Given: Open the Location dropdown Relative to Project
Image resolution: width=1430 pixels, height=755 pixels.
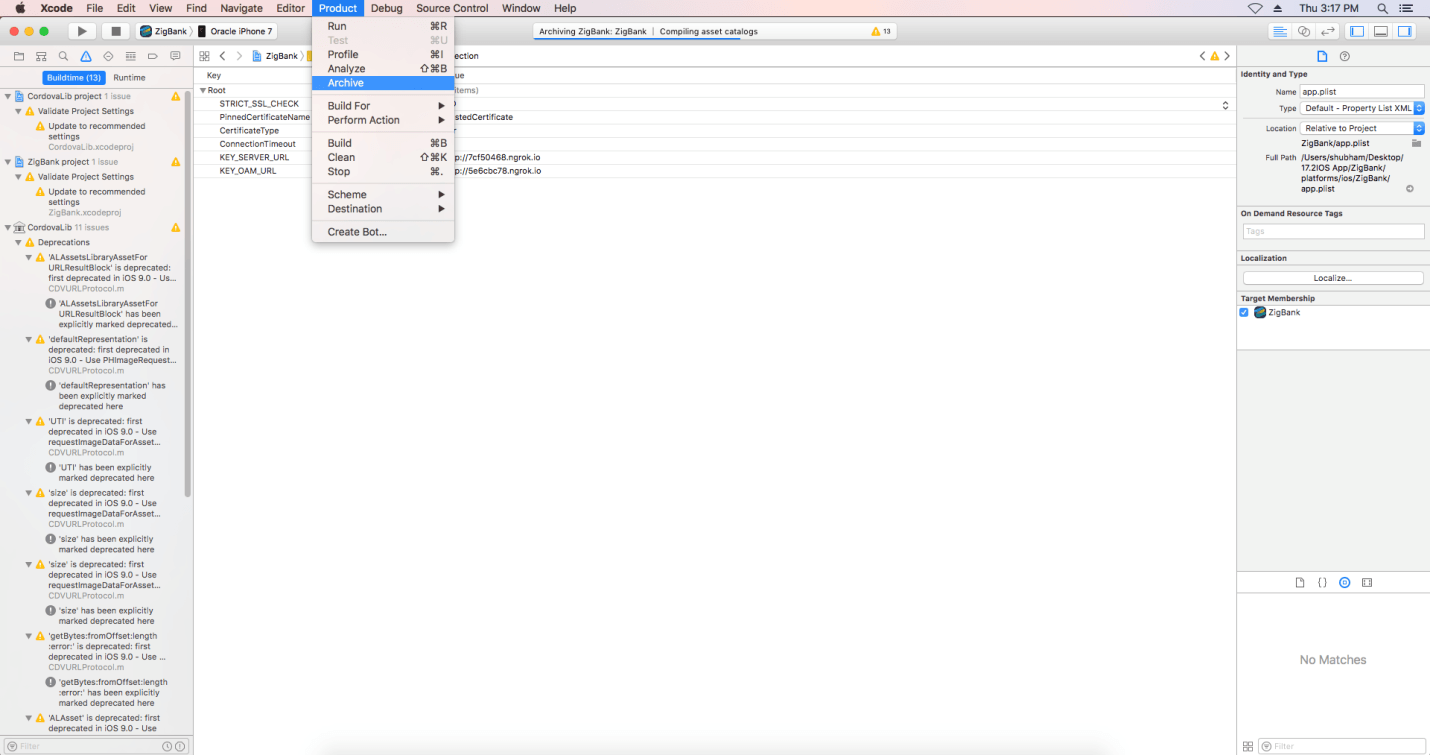Looking at the screenshot, I should coord(1362,128).
